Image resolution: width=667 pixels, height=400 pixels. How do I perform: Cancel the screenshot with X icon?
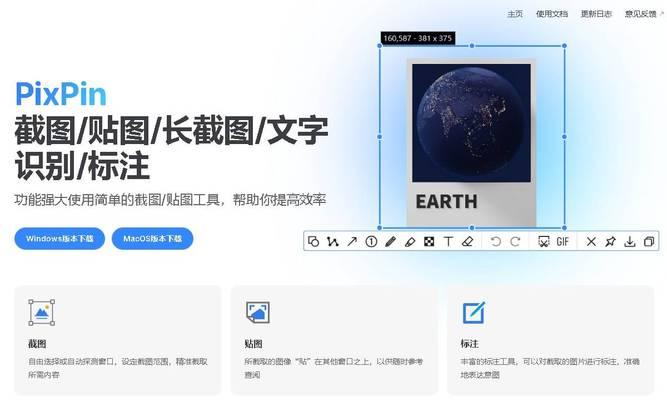pos(591,242)
